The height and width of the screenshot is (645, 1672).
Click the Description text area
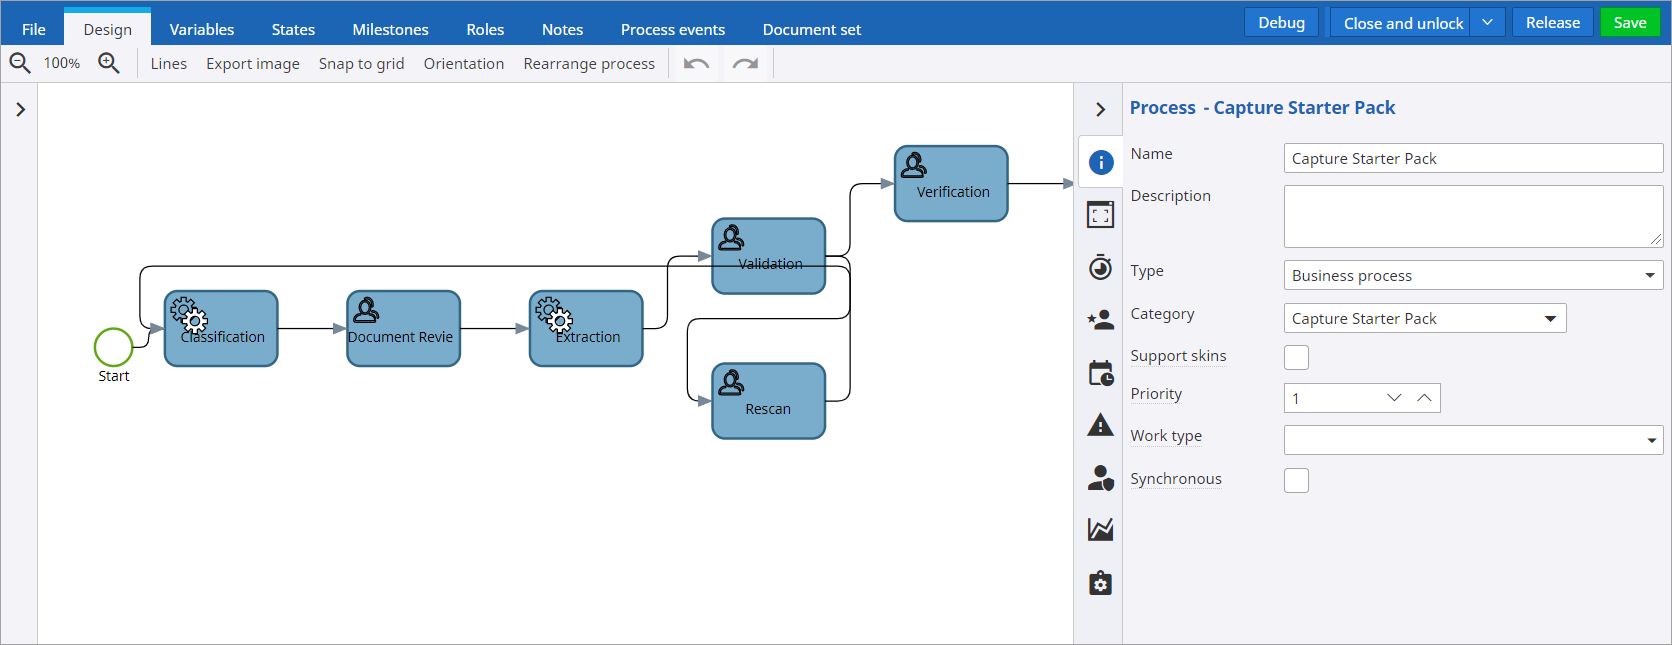(x=1472, y=216)
